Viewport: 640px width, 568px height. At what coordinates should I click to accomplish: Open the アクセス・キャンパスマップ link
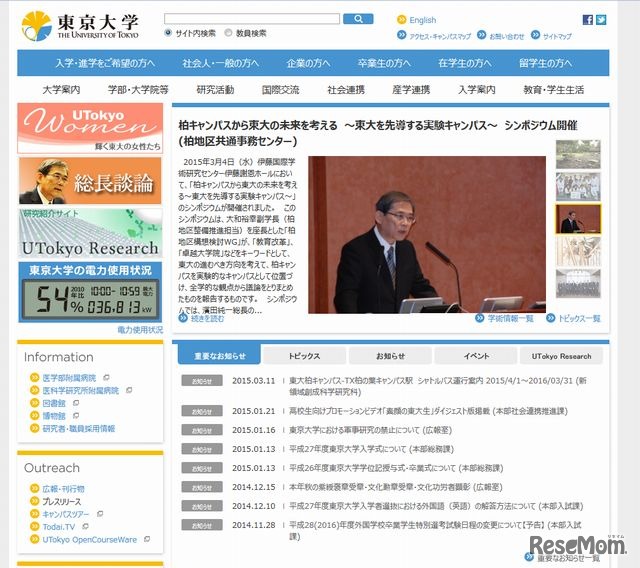(x=440, y=36)
